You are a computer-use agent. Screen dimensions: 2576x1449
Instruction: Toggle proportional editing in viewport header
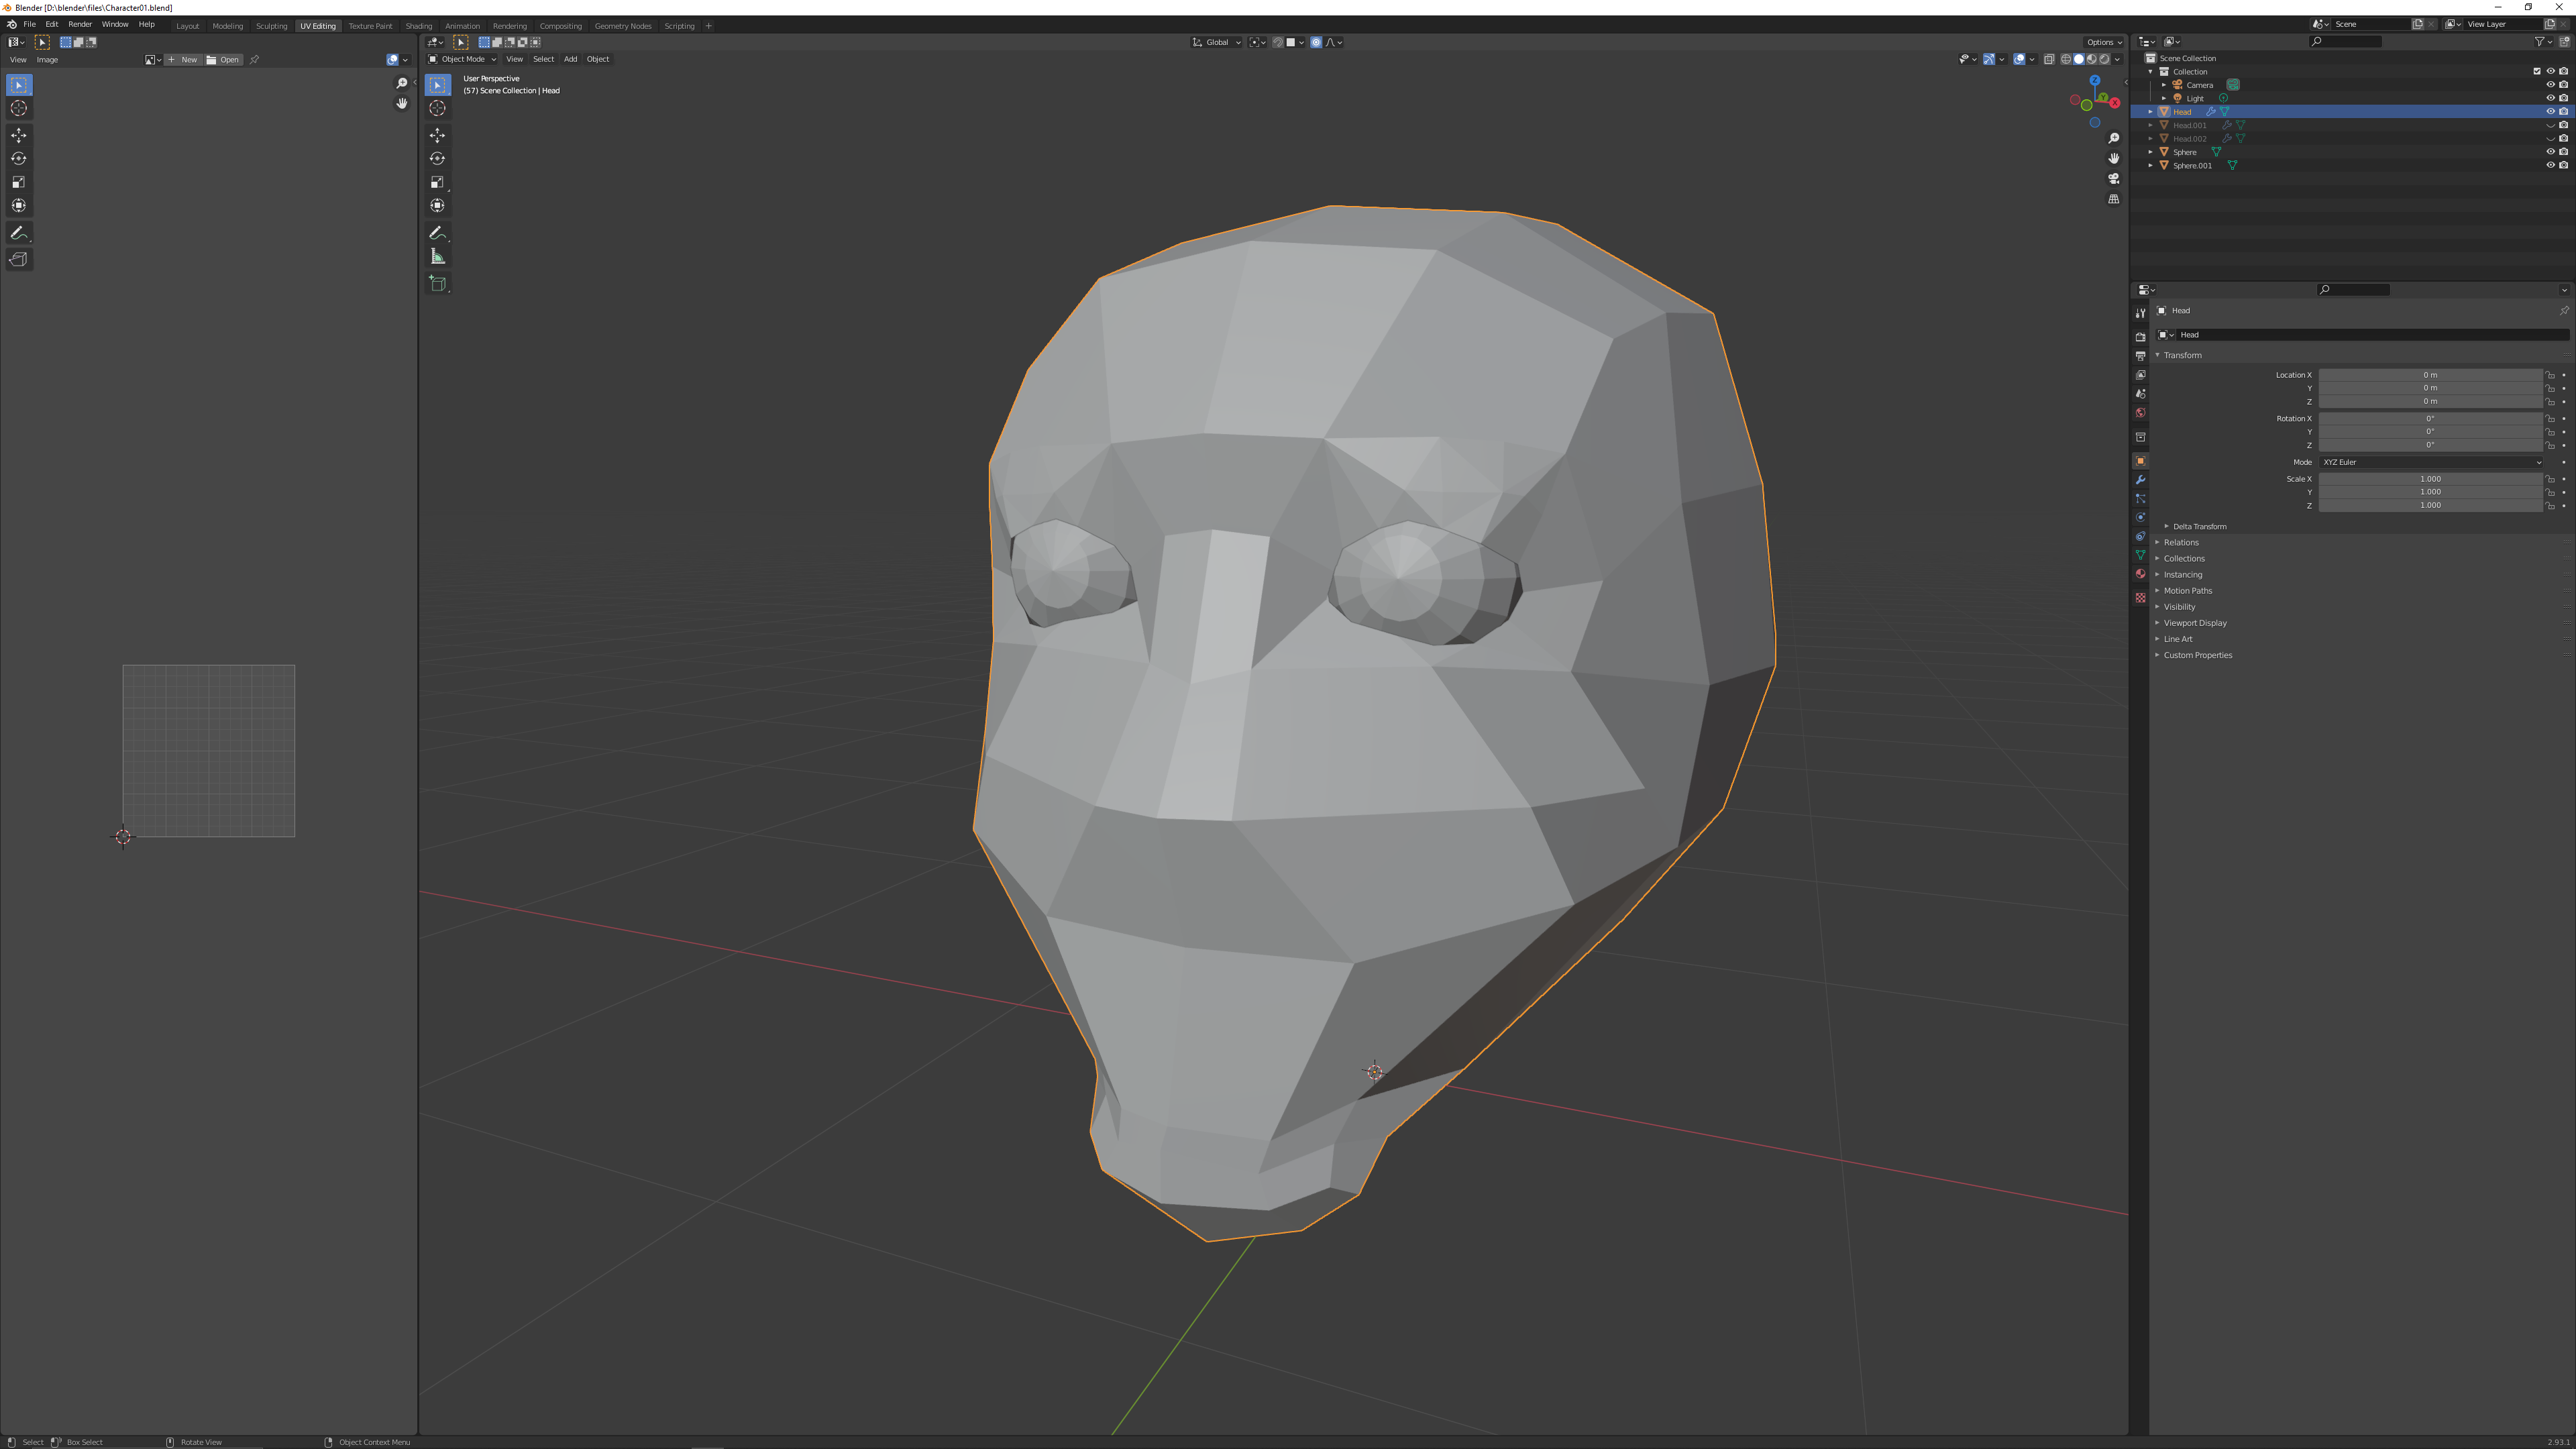tap(1316, 42)
